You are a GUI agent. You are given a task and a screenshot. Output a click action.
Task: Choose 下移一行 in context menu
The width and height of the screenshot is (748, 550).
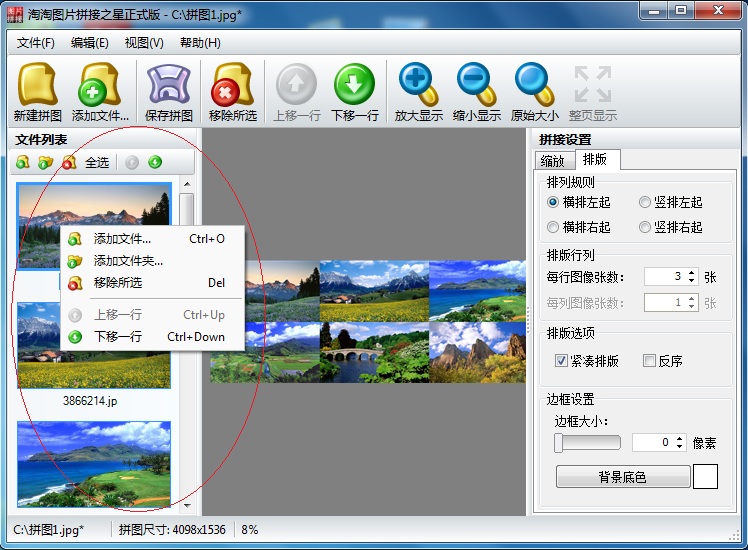click(153, 337)
